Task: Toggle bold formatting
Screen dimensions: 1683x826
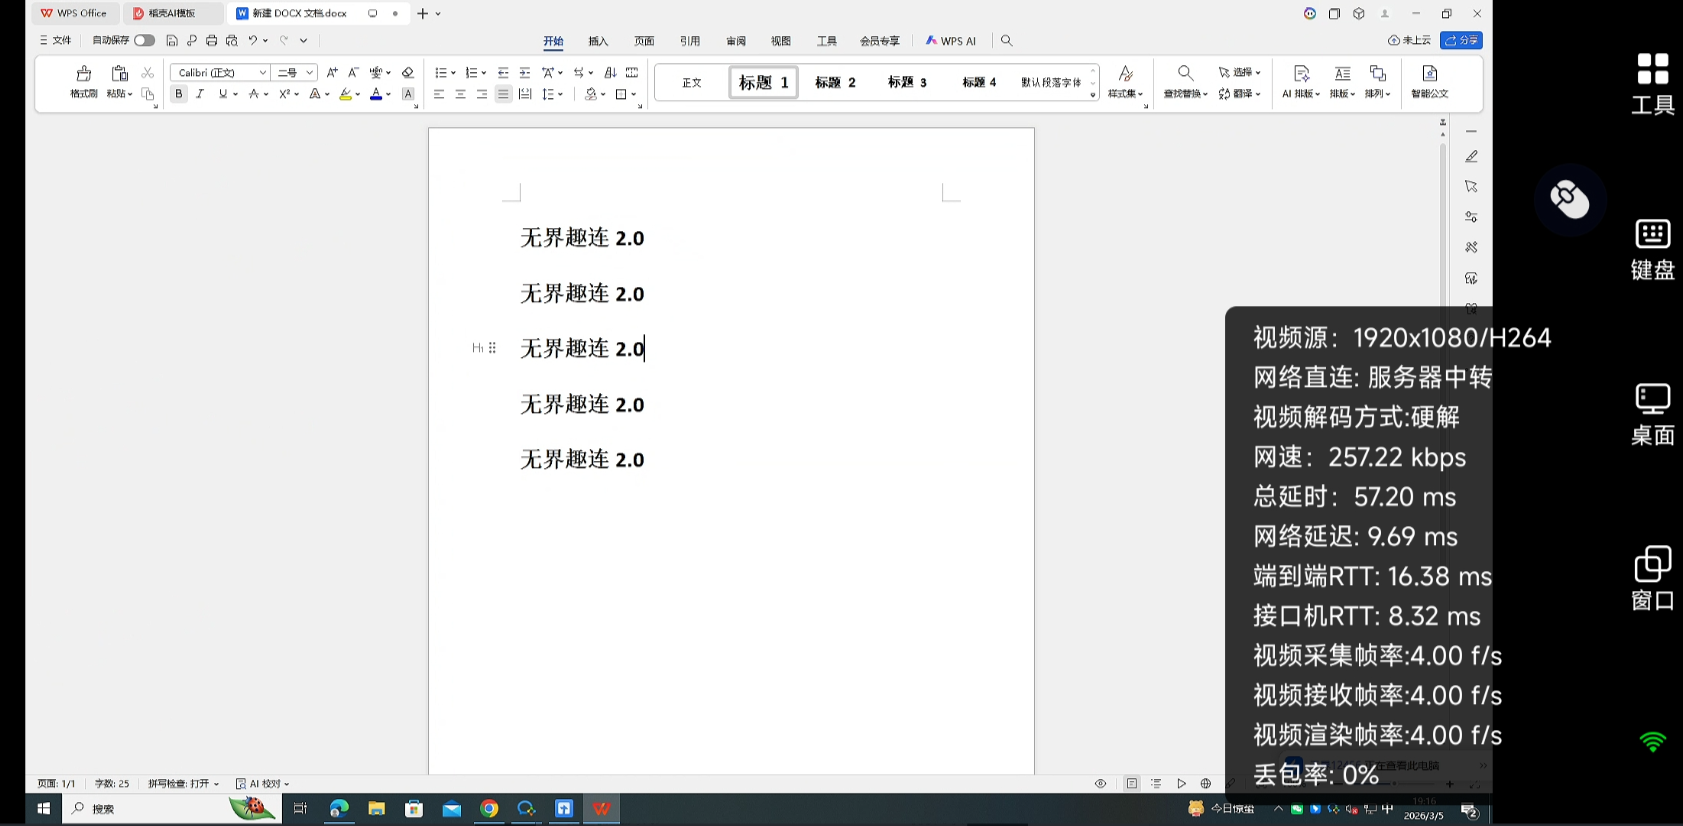Action: click(179, 94)
